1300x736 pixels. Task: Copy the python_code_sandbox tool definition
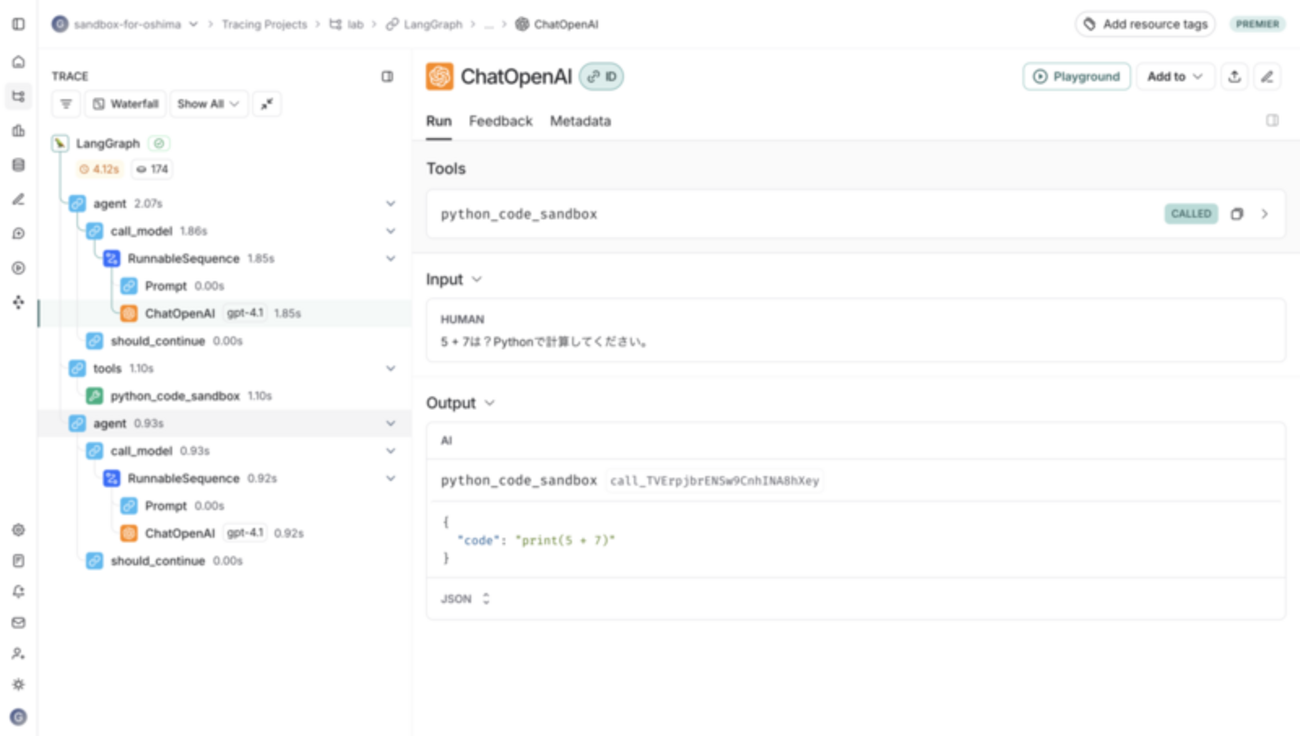click(1237, 214)
